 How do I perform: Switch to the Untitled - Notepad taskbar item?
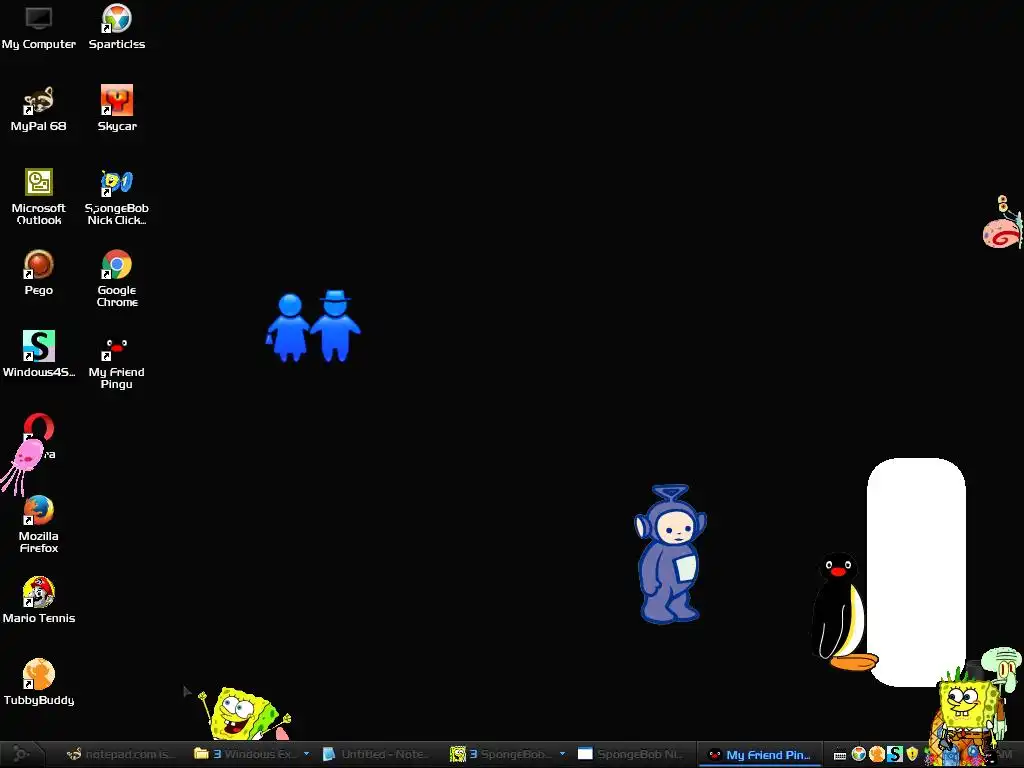coord(377,754)
